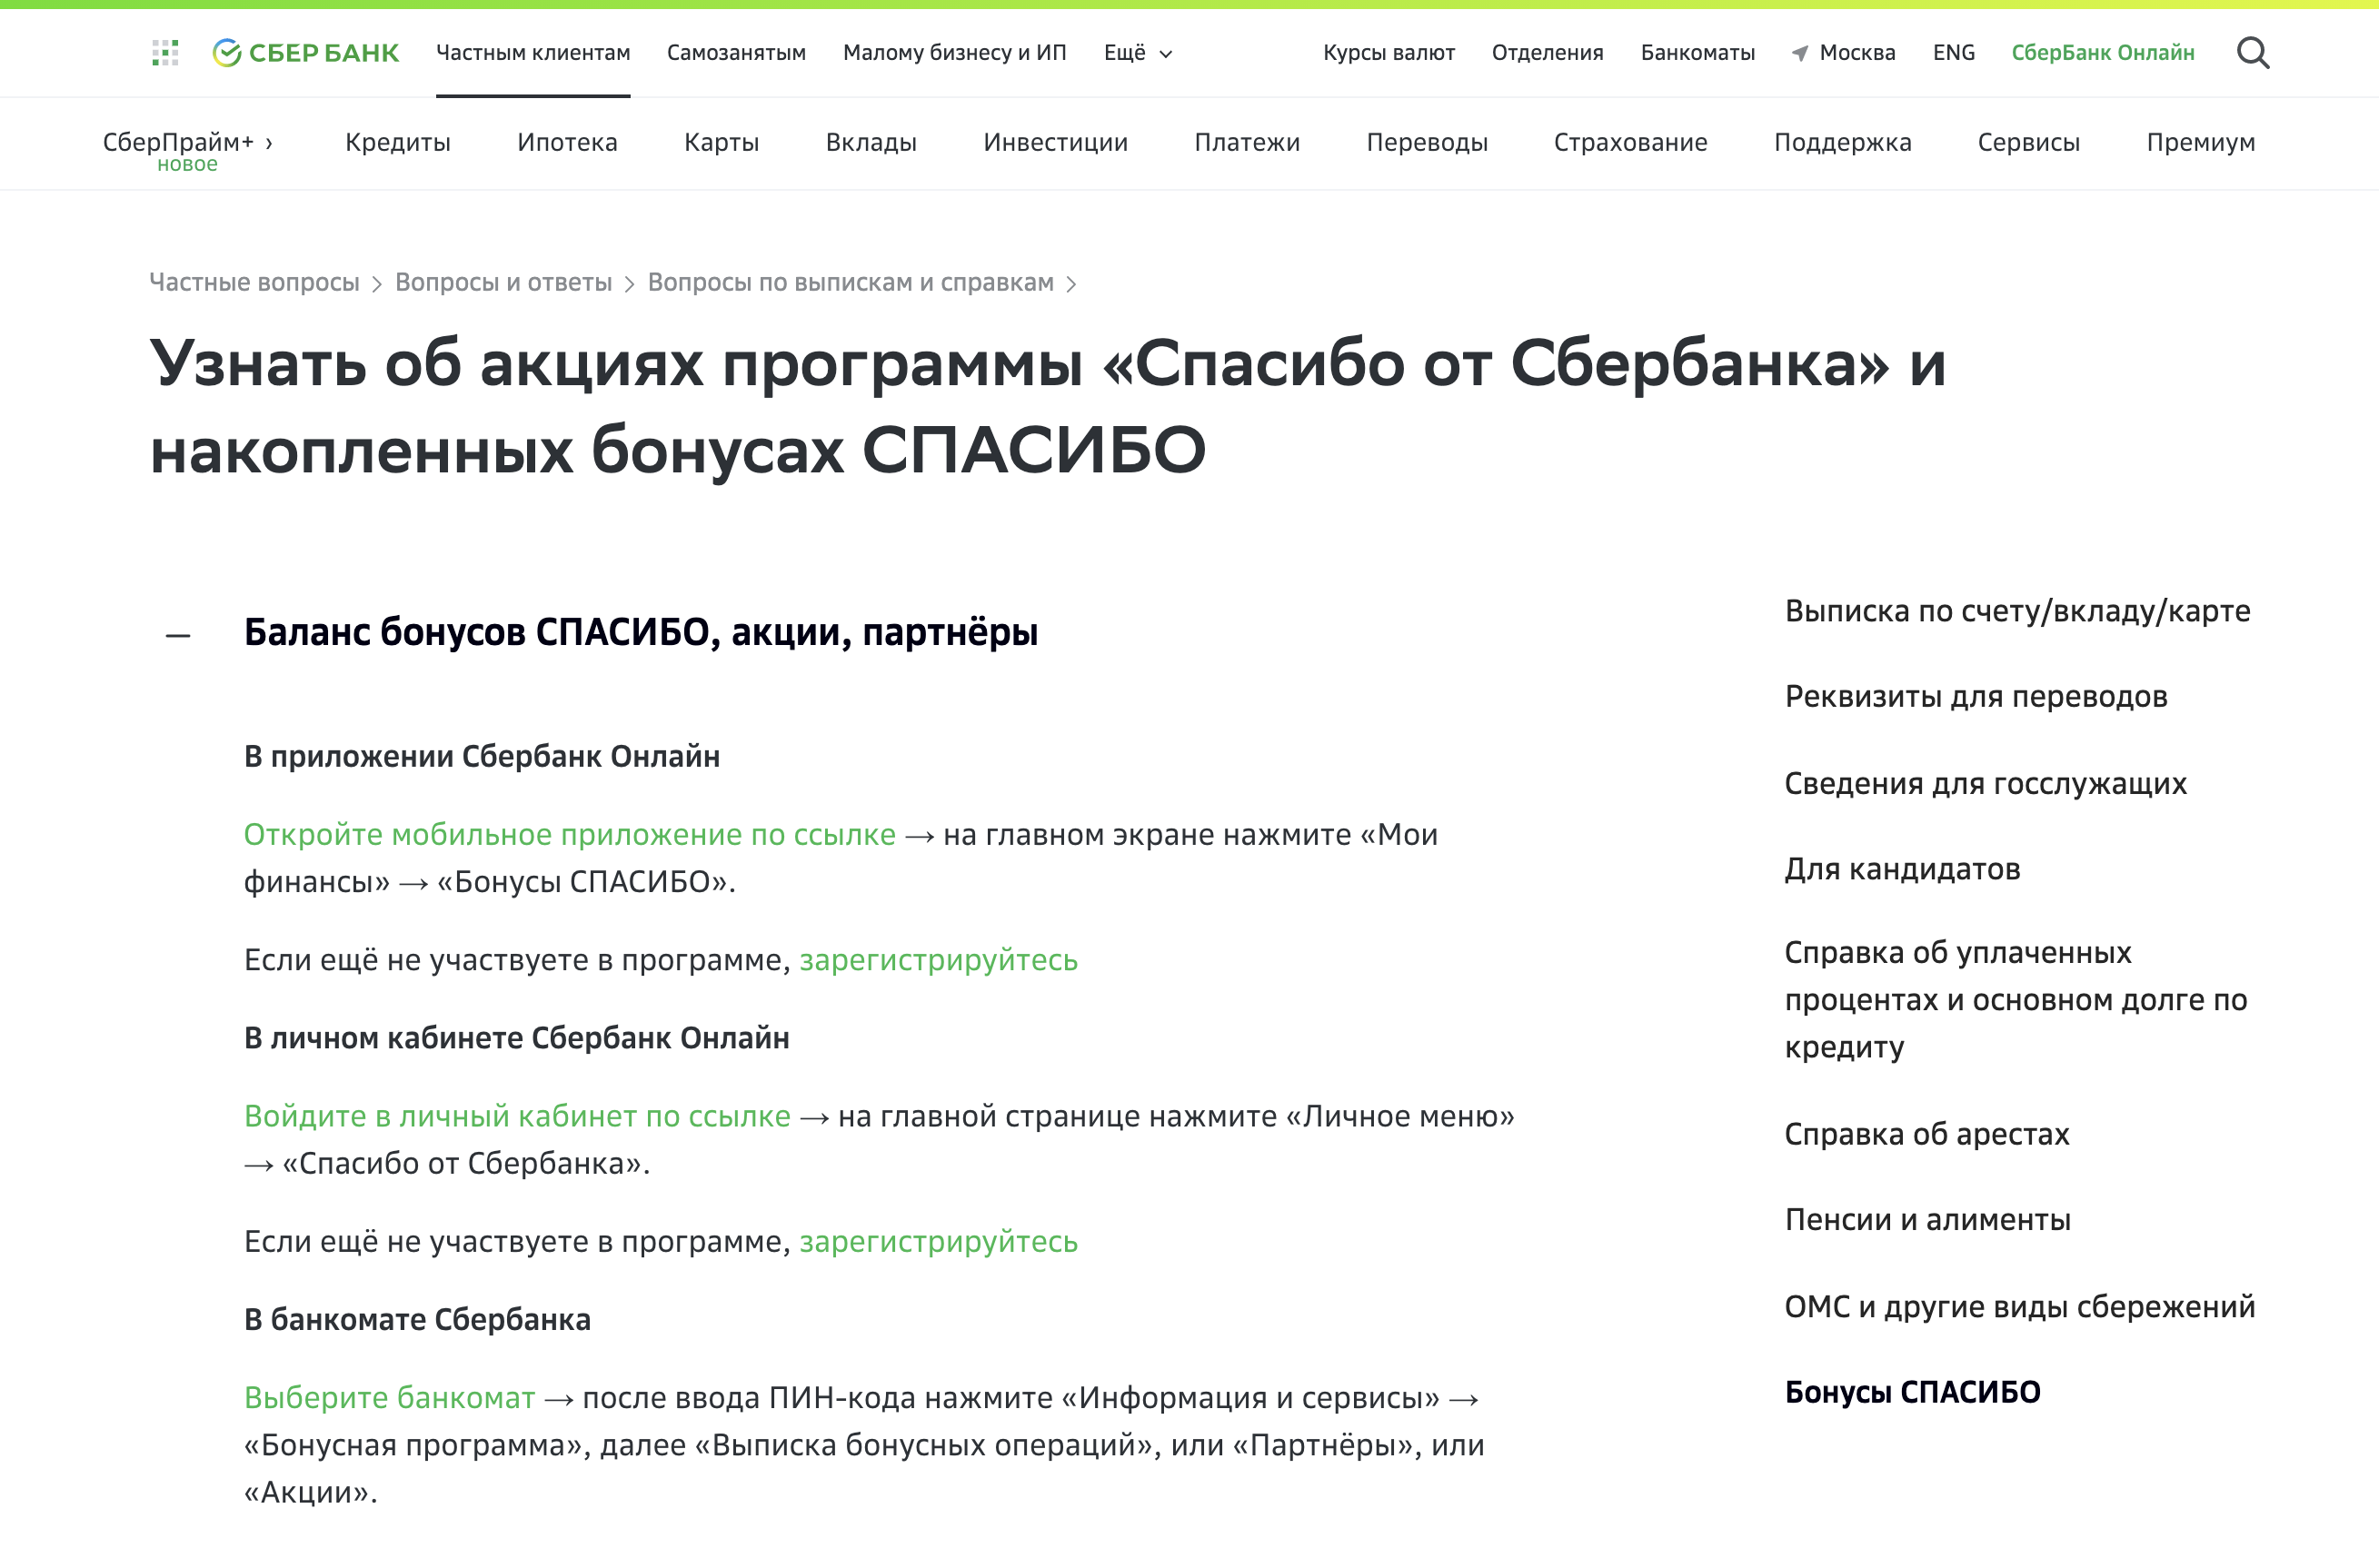Open Для кандидатов sidebar item
2379x1568 pixels.
click(1902, 870)
